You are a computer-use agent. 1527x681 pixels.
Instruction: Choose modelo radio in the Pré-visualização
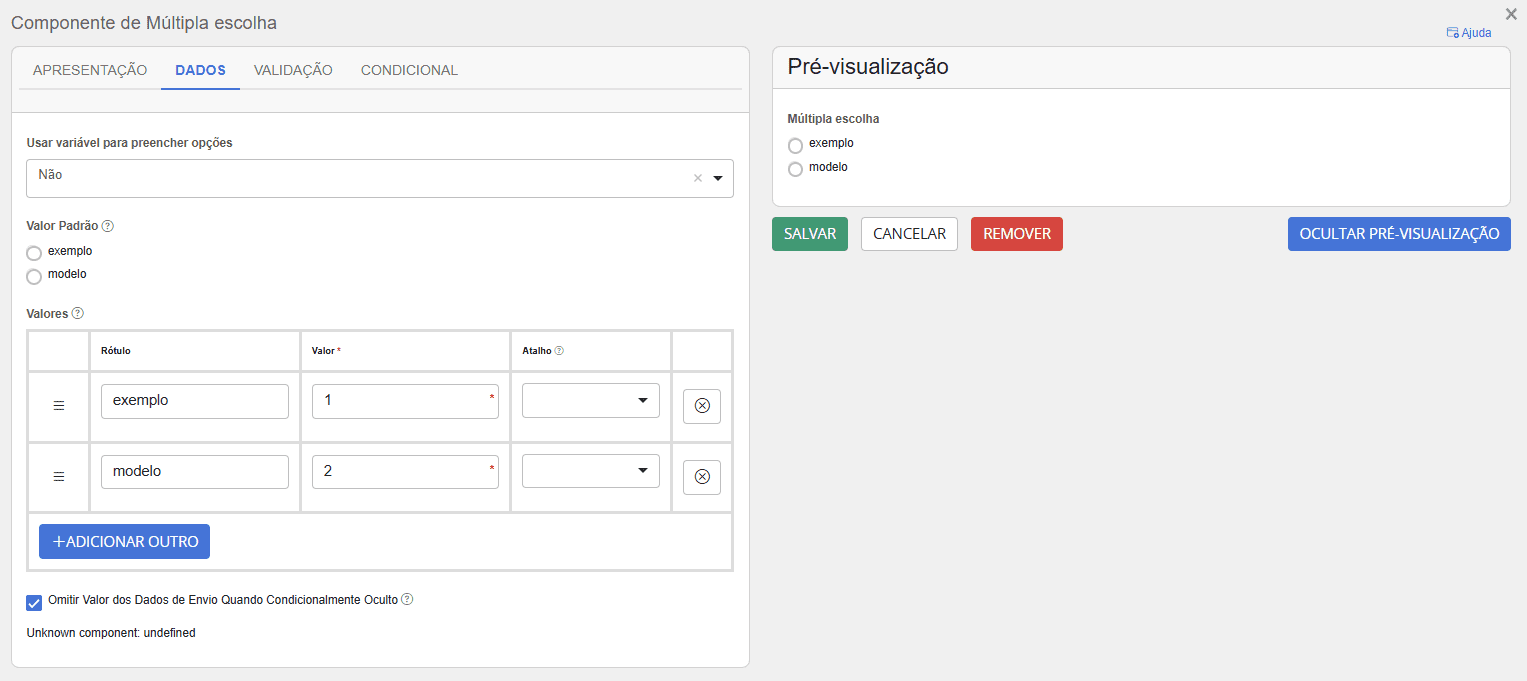tap(796, 169)
